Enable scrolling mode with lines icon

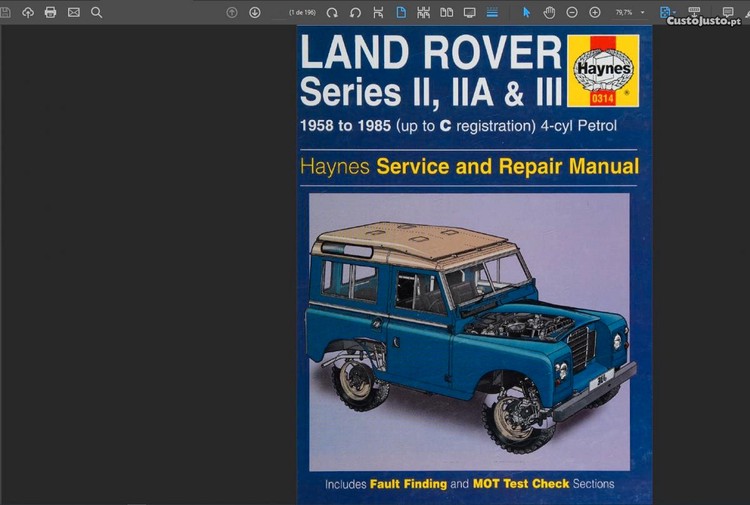tap(492, 12)
